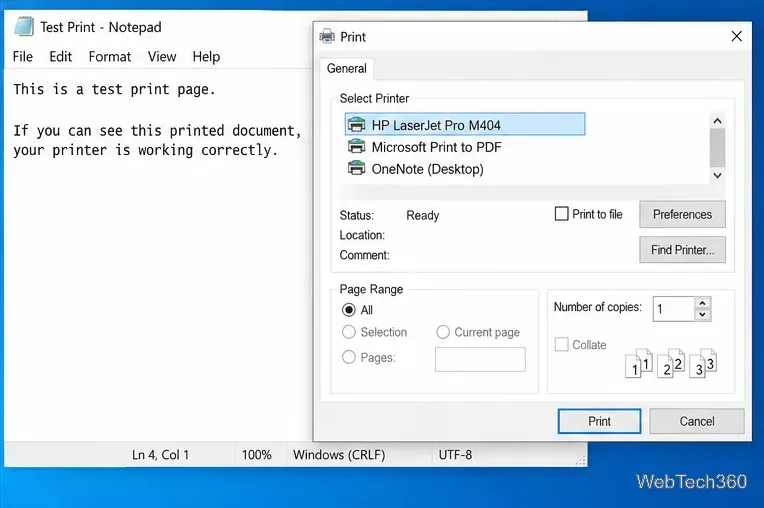764x508 pixels.
Task: Select the Pages radio button
Action: 348,357
